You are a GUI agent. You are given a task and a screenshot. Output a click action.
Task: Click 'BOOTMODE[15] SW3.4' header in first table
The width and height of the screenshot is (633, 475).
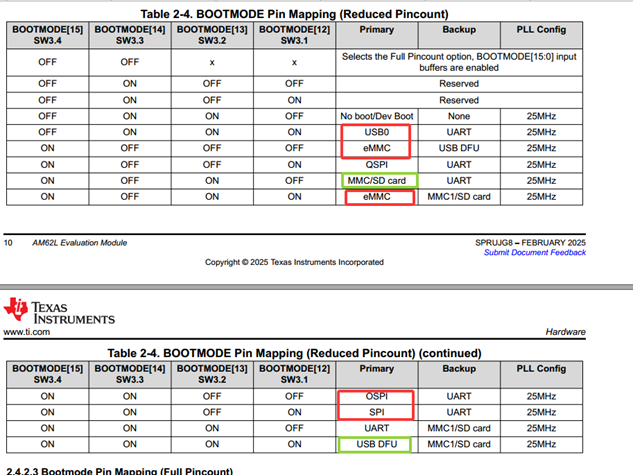(48, 35)
